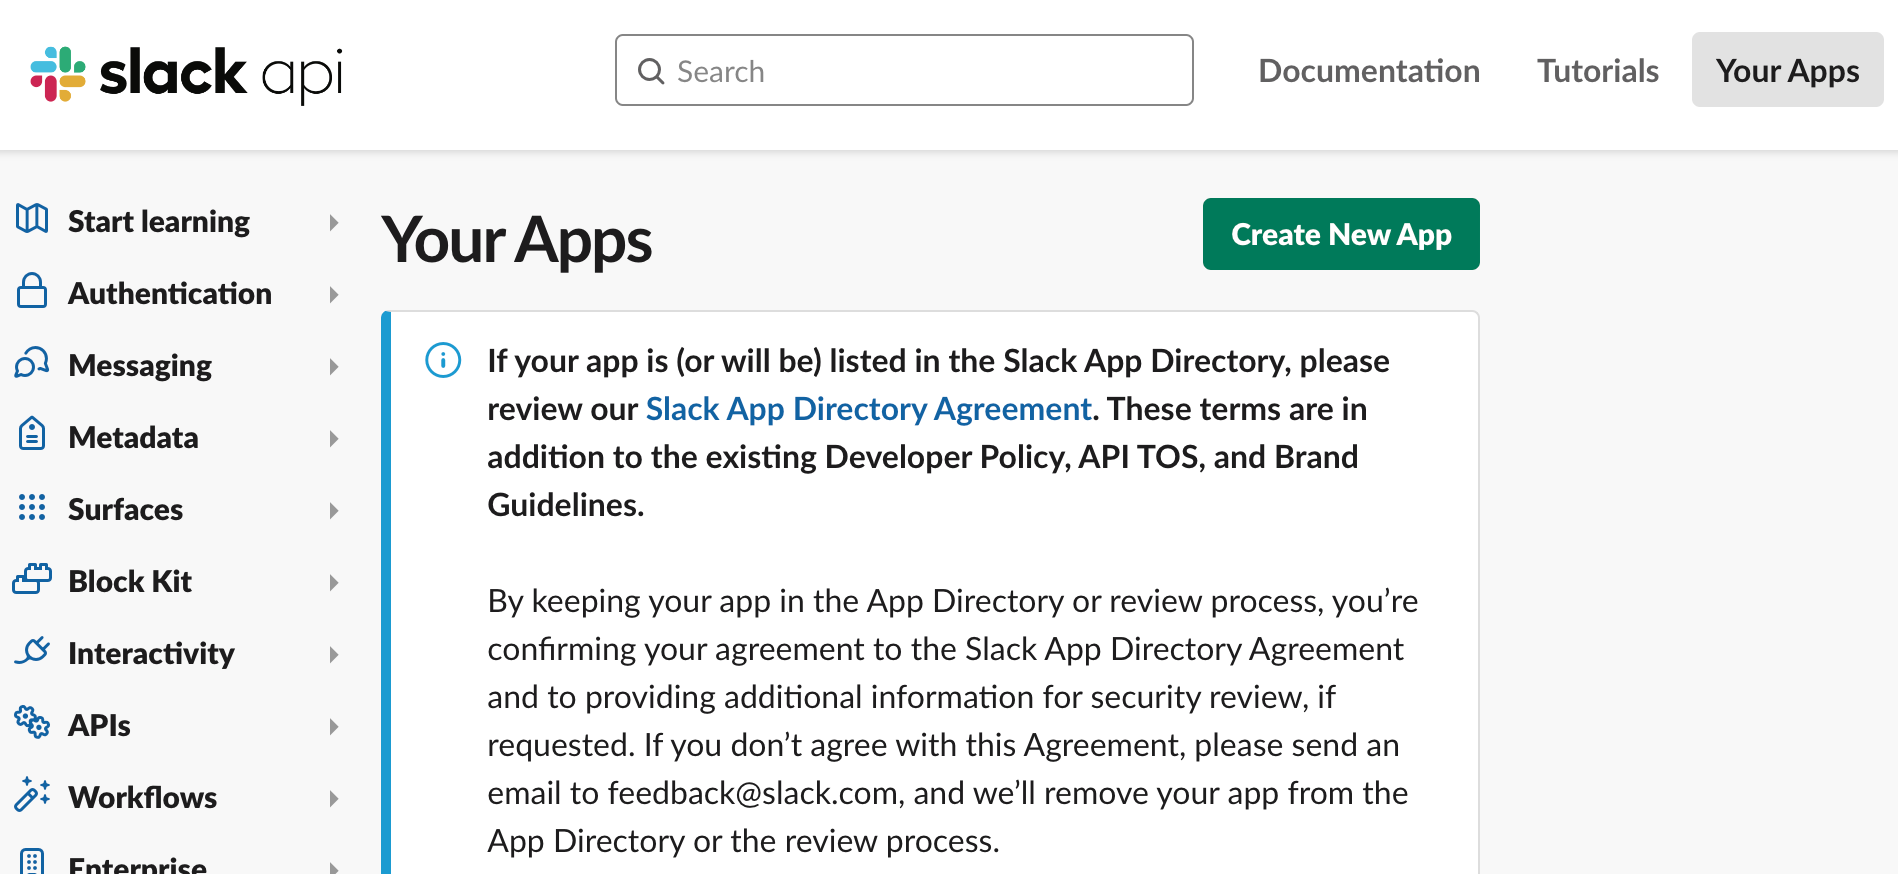Click the Workflows magic wand icon
Screen dimensions: 1898x874
point(32,794)
